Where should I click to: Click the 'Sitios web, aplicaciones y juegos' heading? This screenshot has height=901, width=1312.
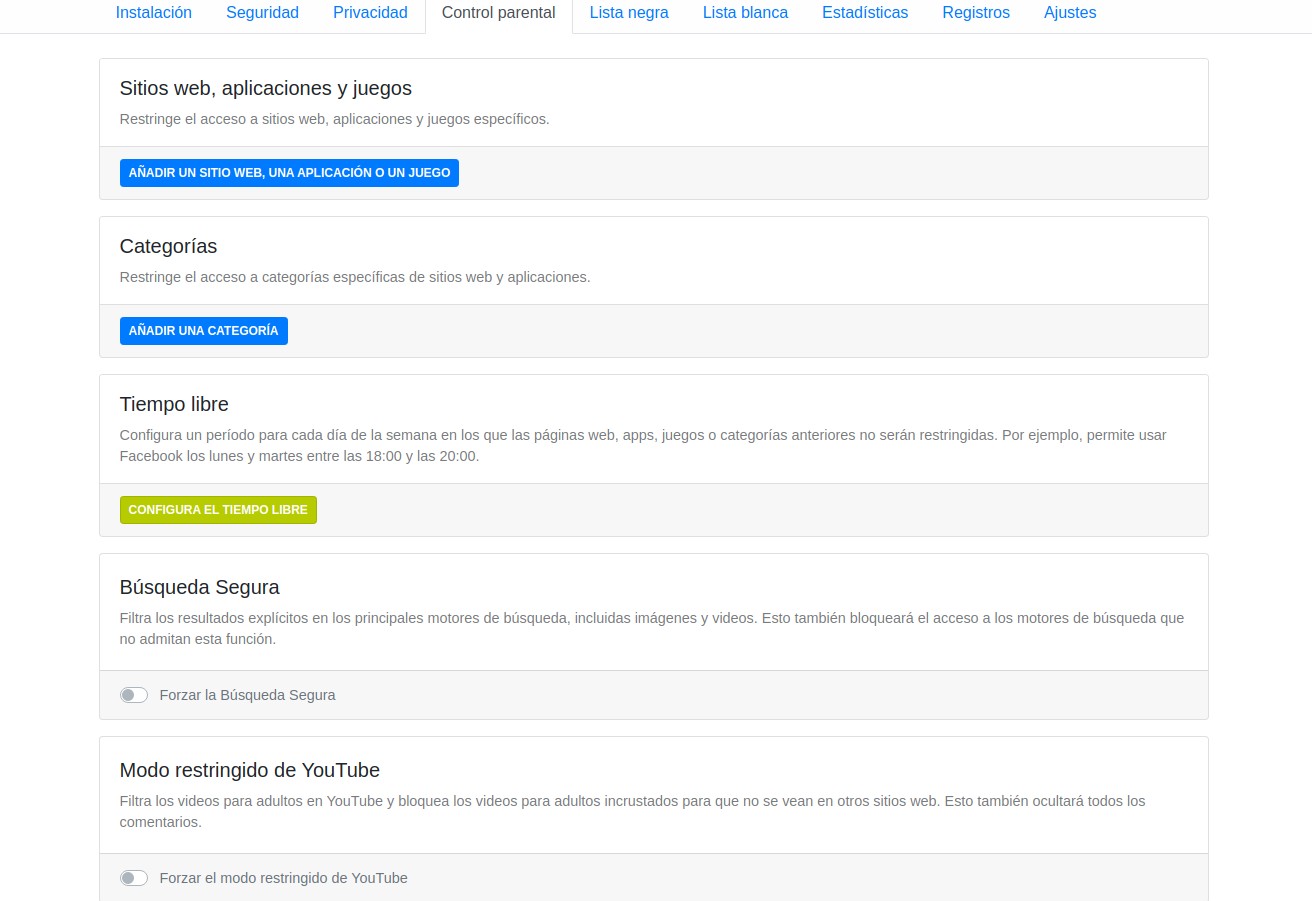click(265, 88)
